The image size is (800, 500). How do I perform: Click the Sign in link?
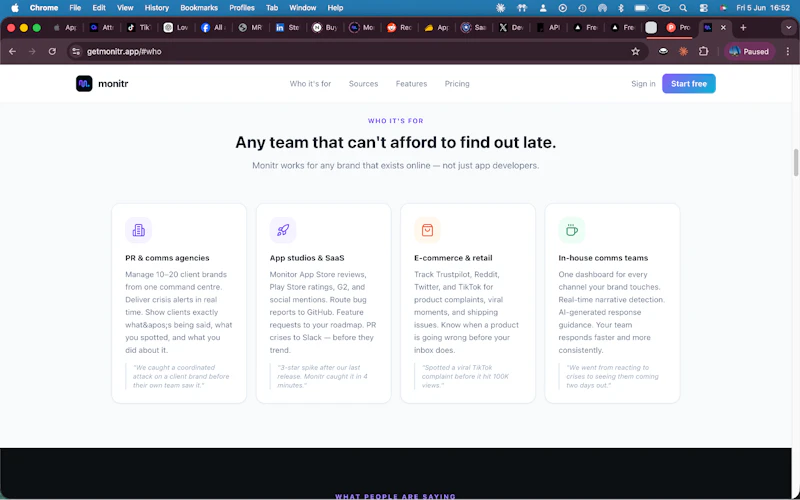pos(643,84)
